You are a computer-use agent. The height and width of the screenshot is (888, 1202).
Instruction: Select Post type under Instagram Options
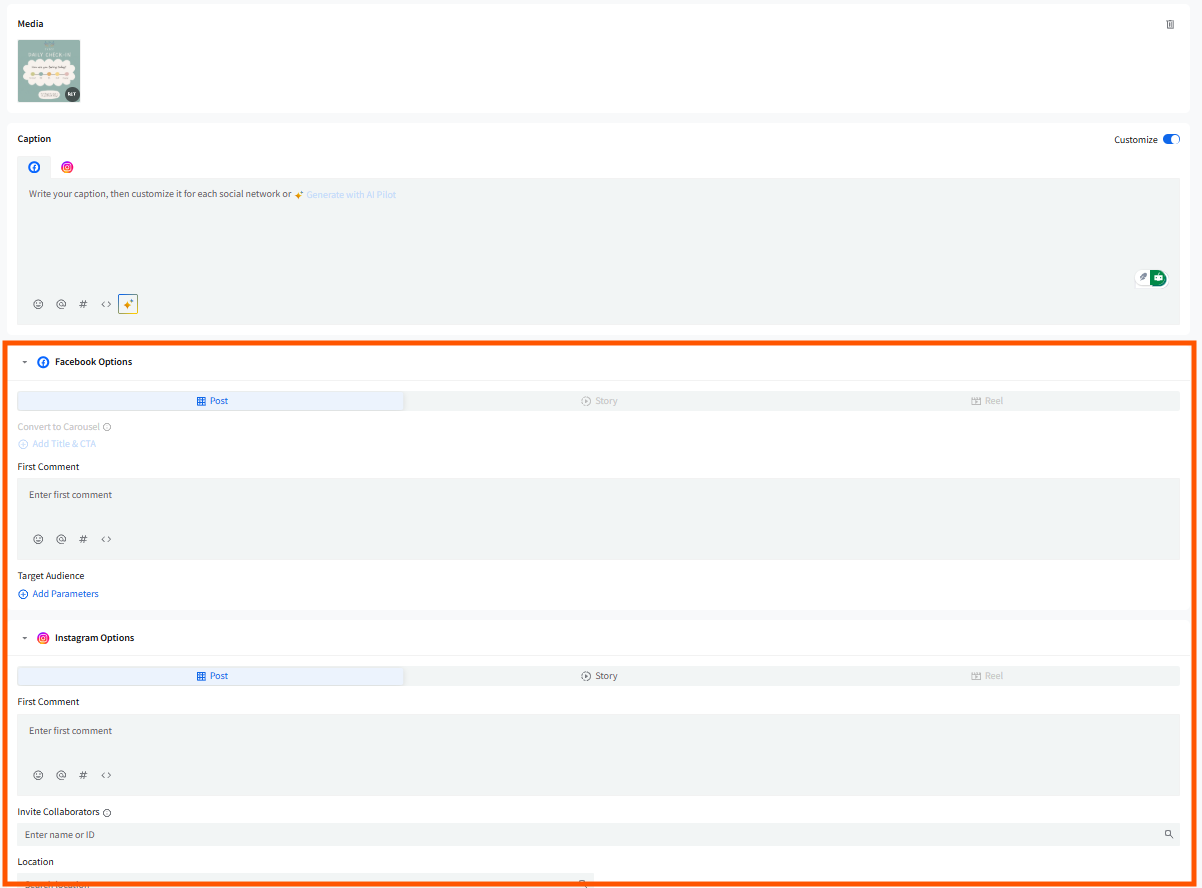click(211, 676)
